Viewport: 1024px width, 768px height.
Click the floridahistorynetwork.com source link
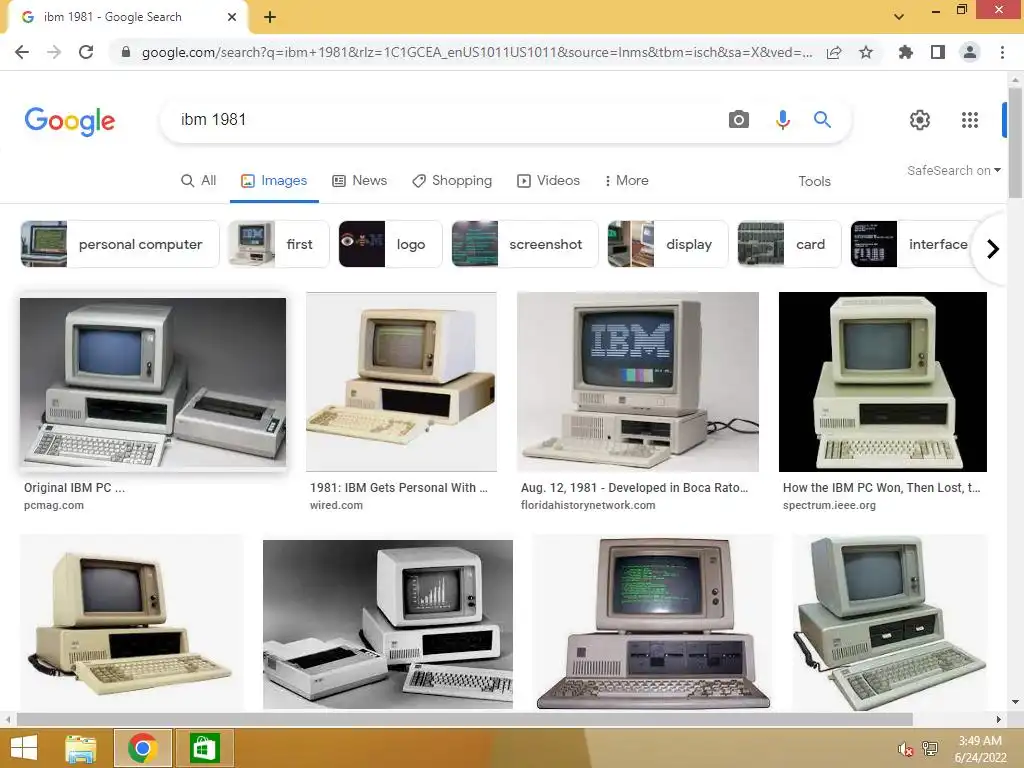588,505
